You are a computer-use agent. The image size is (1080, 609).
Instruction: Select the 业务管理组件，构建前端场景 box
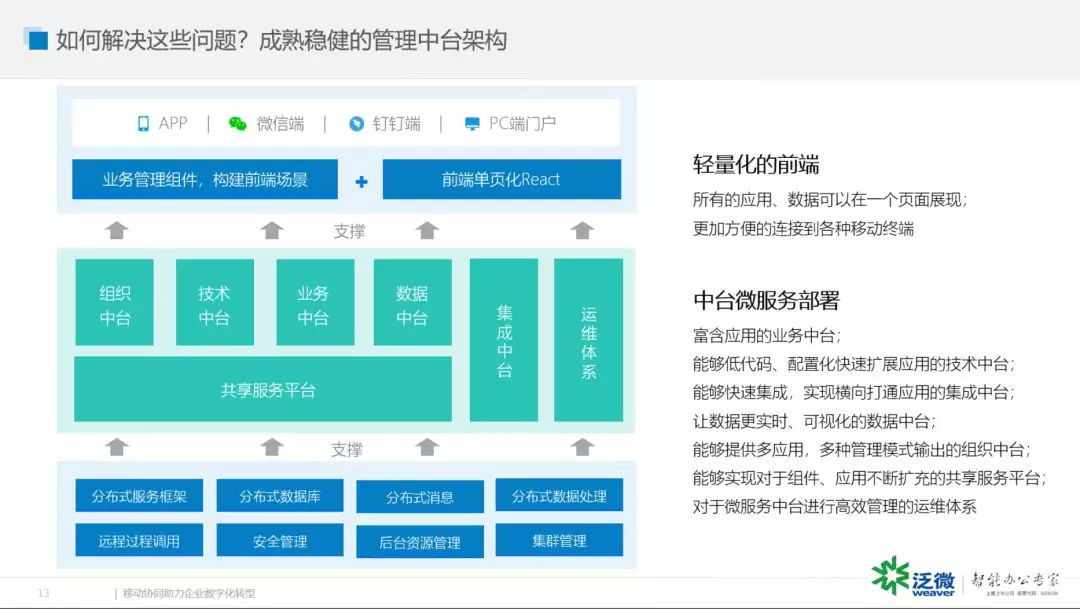pos(205,180)
